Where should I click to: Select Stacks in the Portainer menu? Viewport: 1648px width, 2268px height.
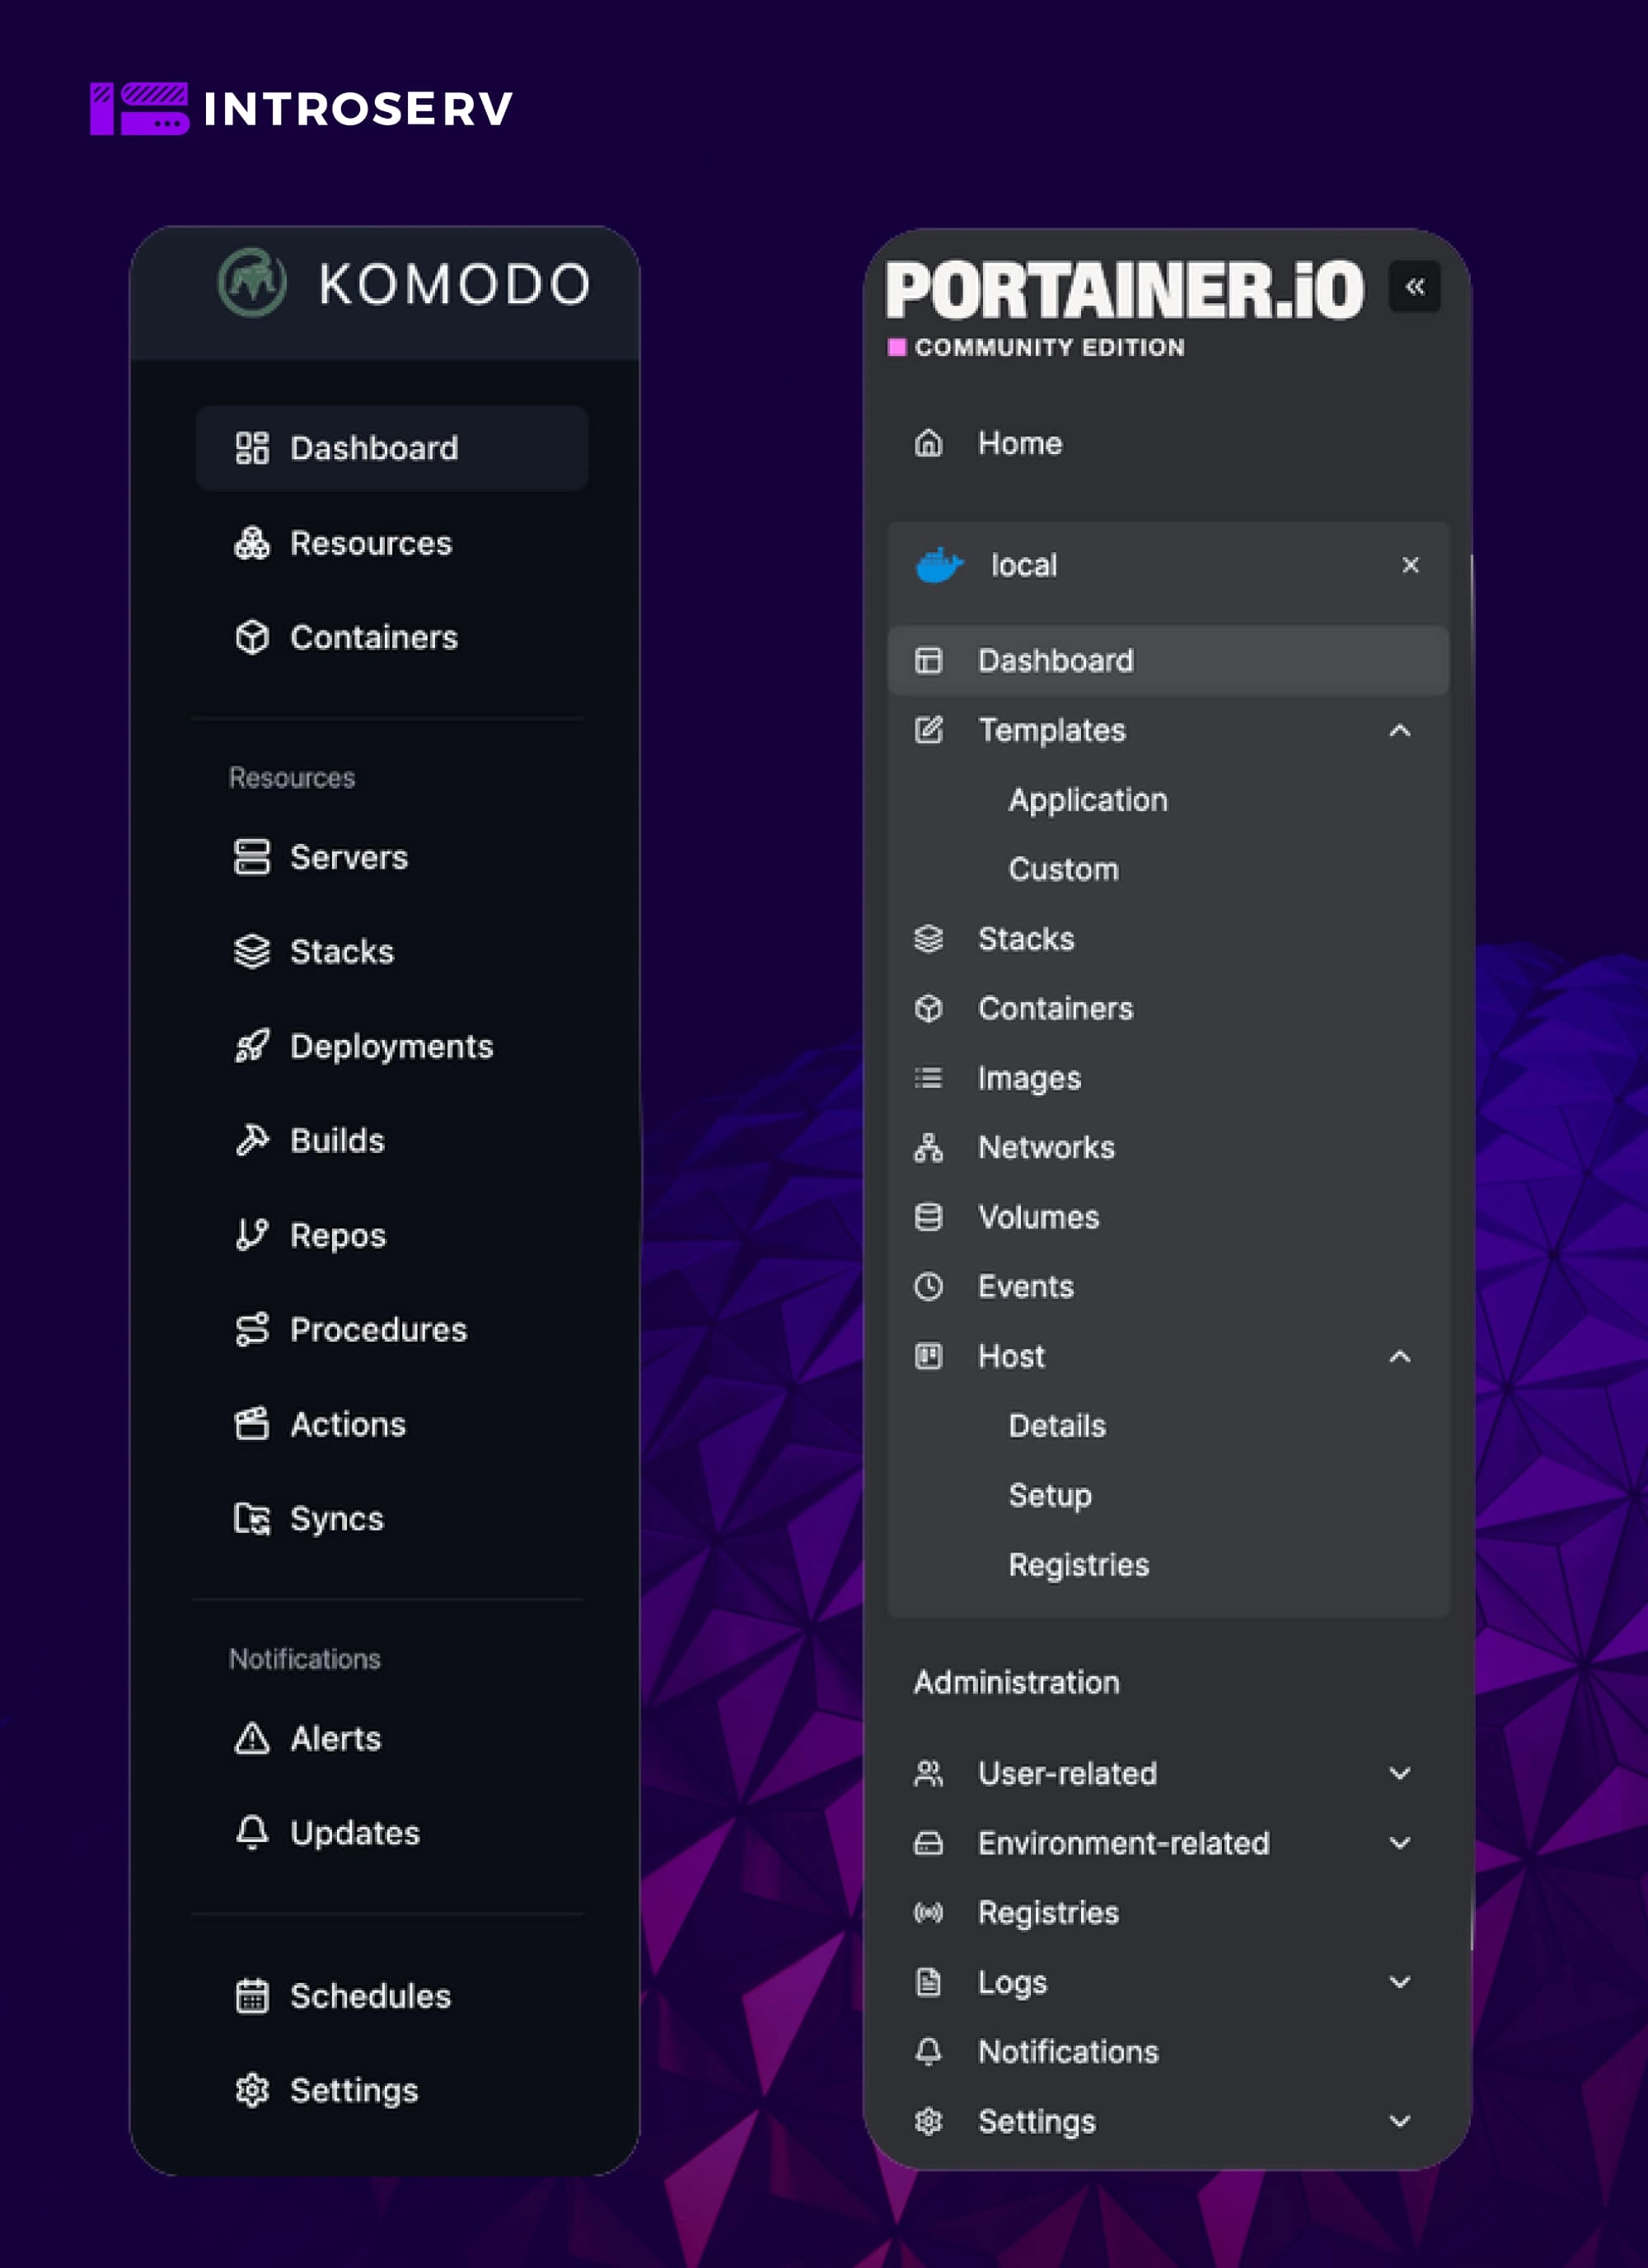tap(1026, 939)
